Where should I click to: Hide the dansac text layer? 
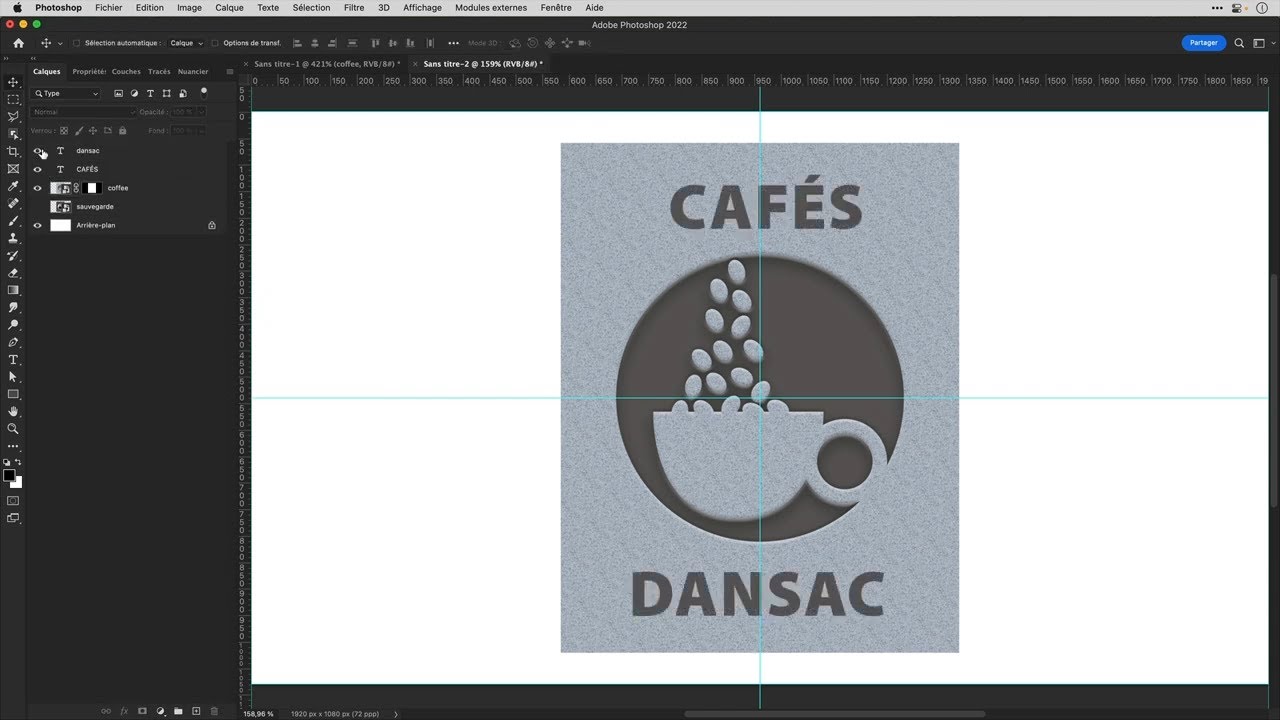point(38,151)
